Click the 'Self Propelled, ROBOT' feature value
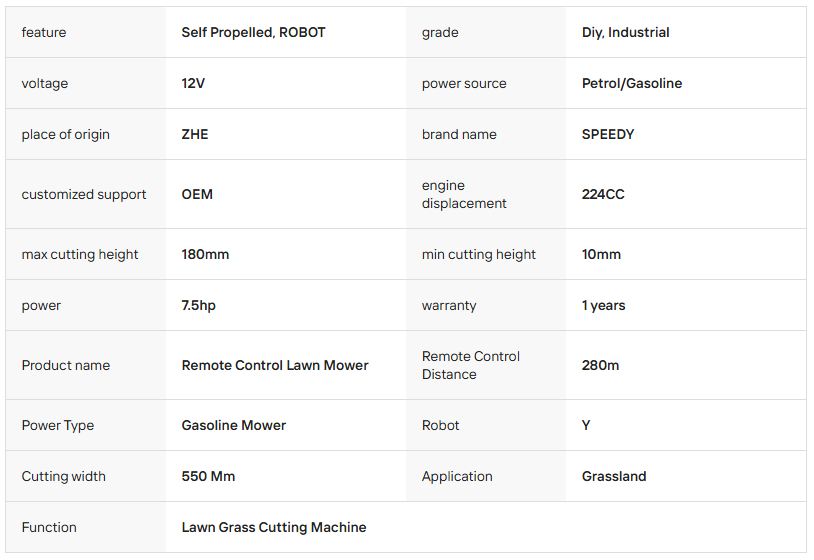This screenshot has height=560, width=814. [x=253, y=32]
